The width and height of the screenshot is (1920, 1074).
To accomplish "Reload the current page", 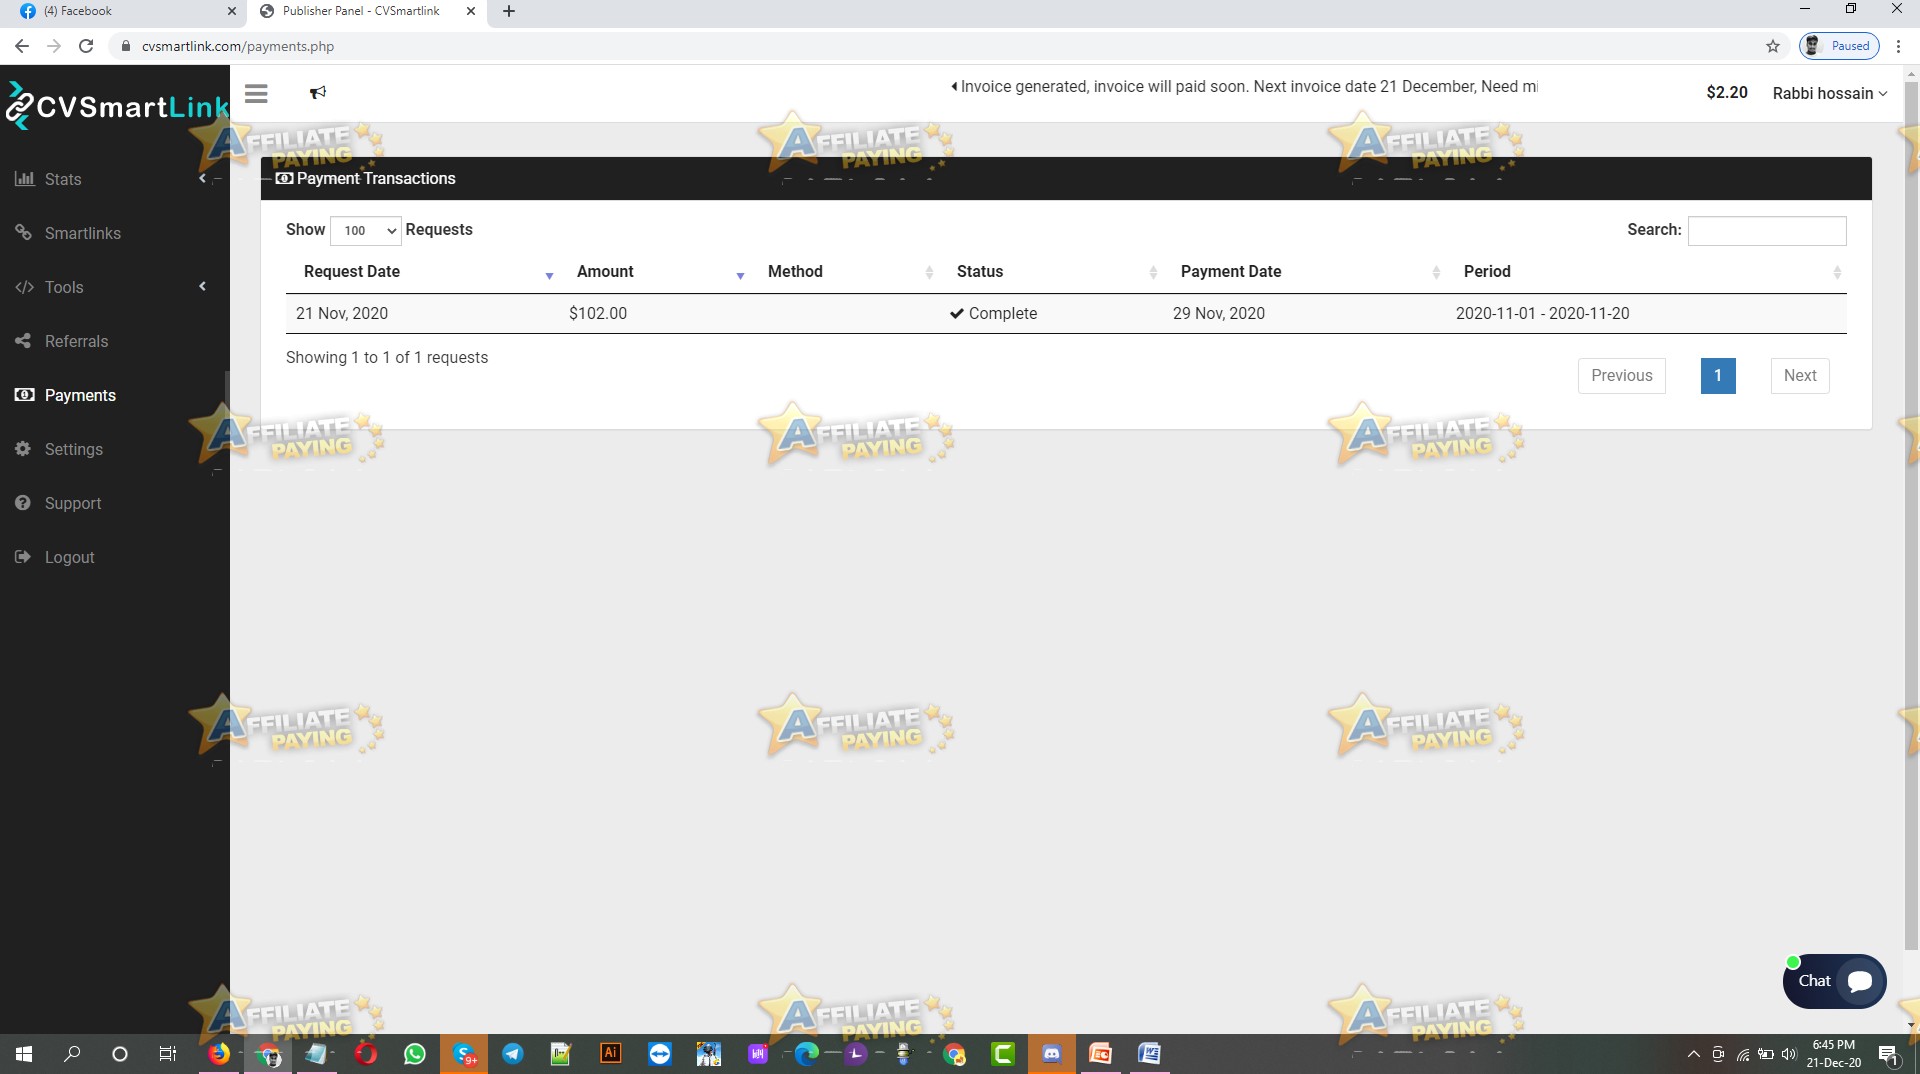I will pos(86,46).
